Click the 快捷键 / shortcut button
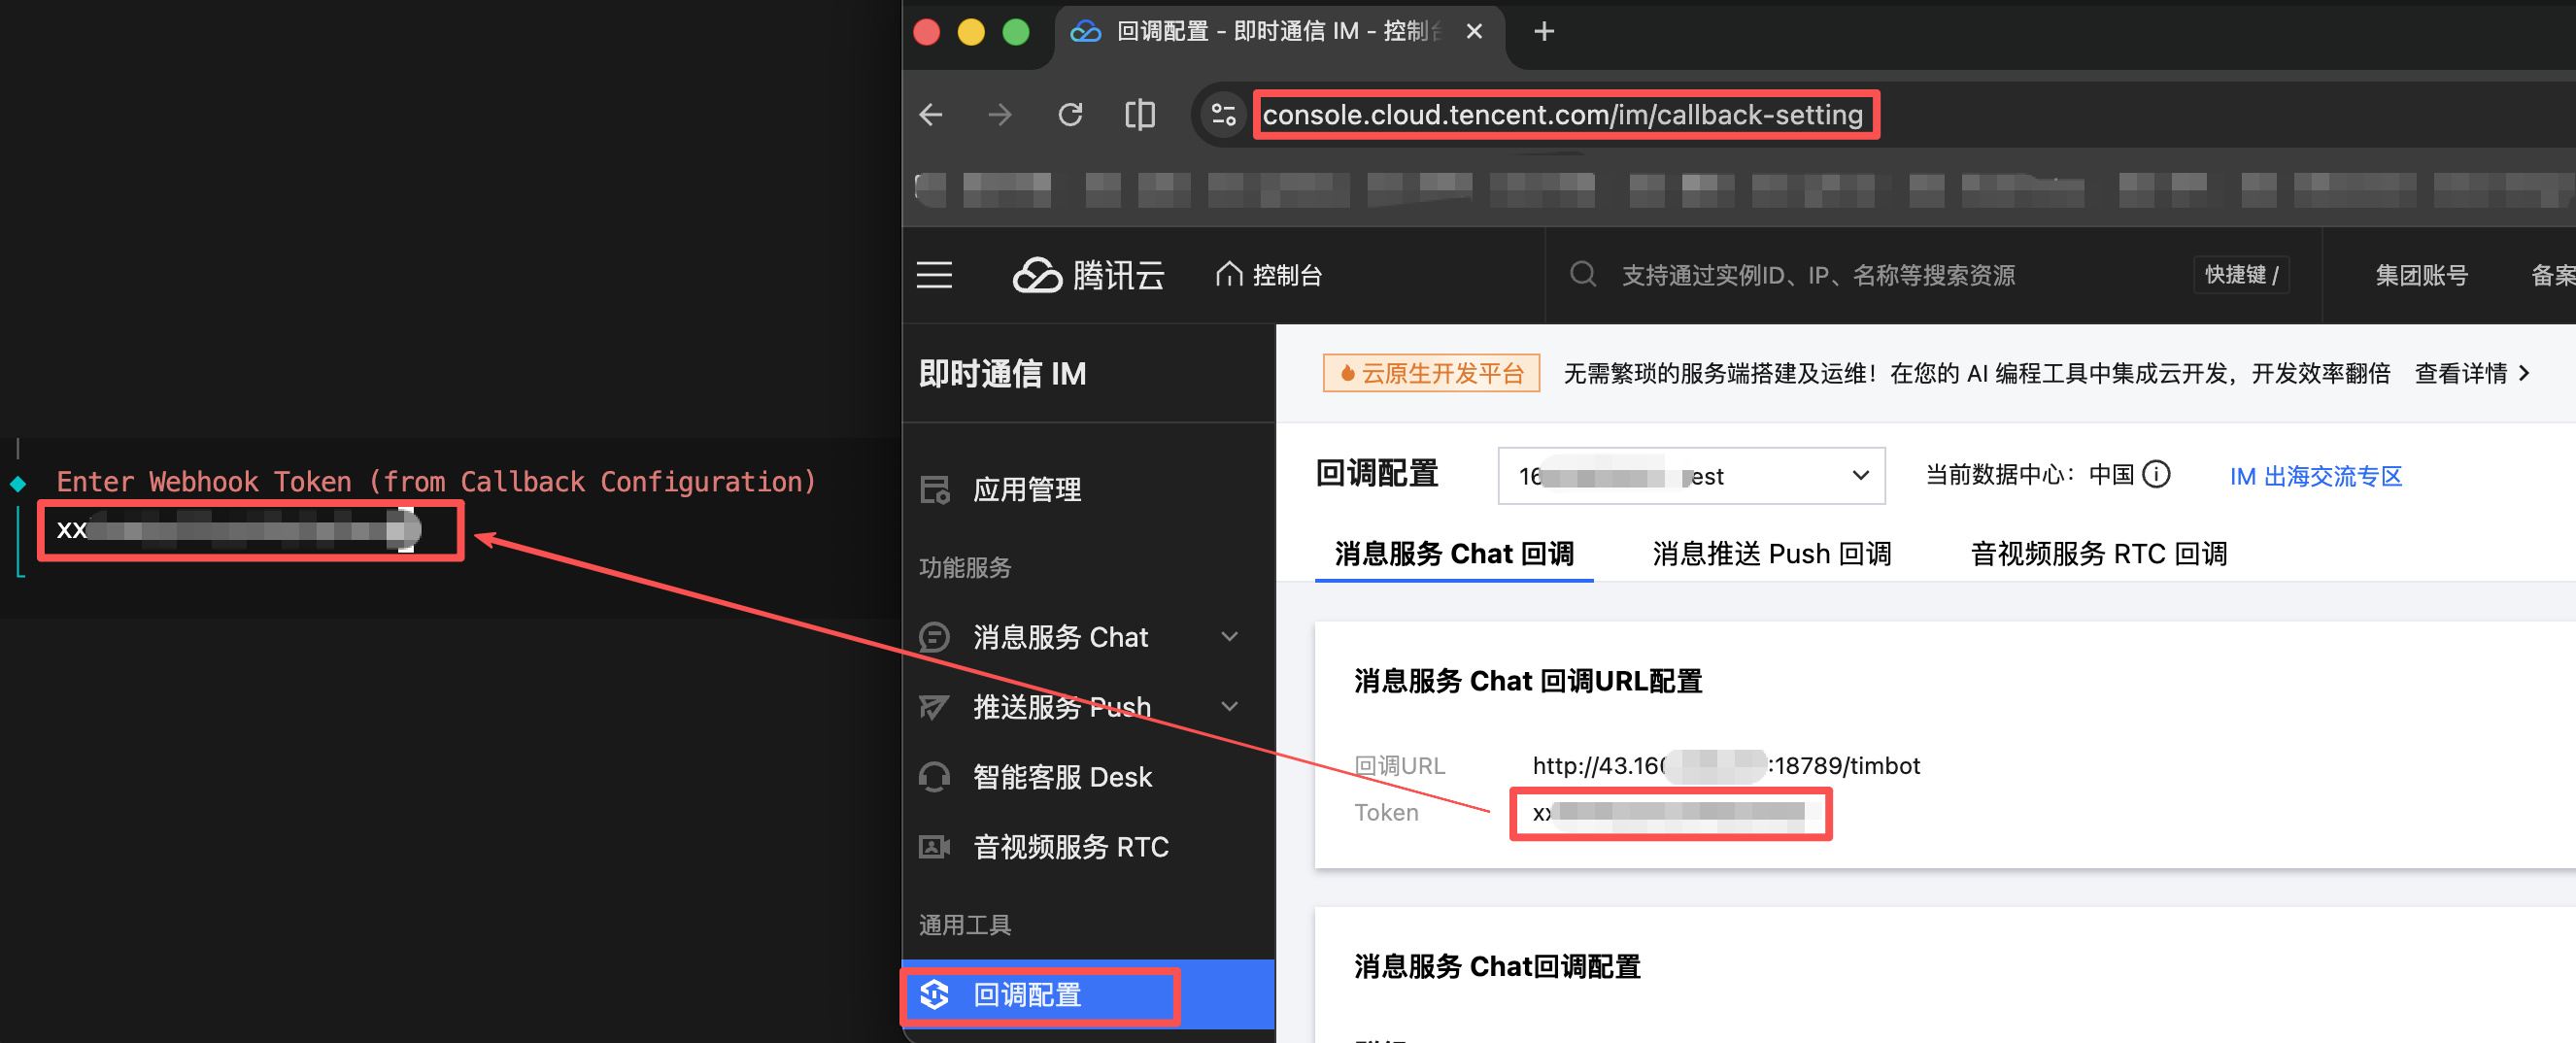 coord(2241,275)
